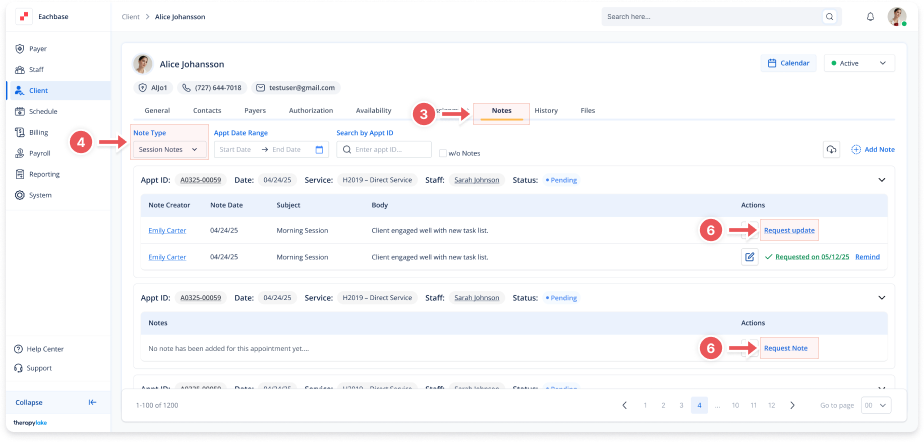Collapse the sidebar using Collapse arrow

click(x=92, y=402)
